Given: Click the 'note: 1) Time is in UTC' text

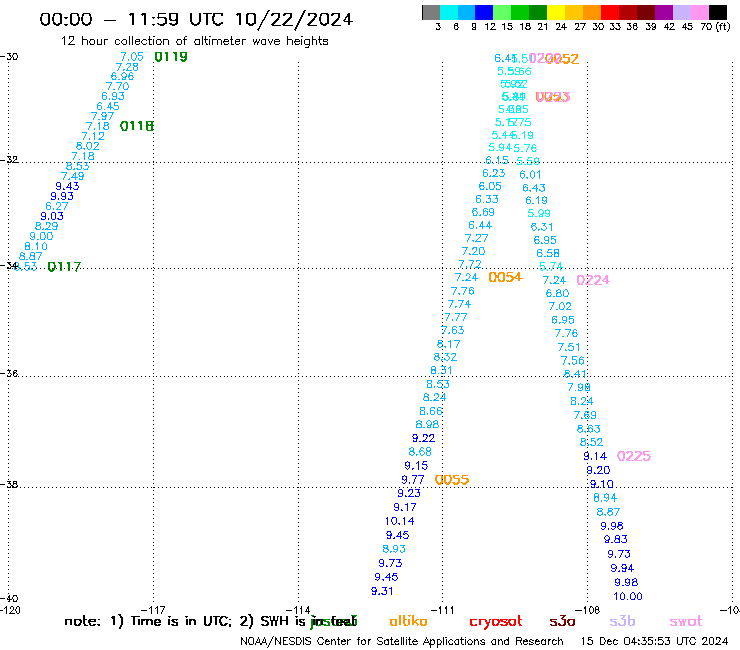Looking at the screenshot, I should pos(148,622).
